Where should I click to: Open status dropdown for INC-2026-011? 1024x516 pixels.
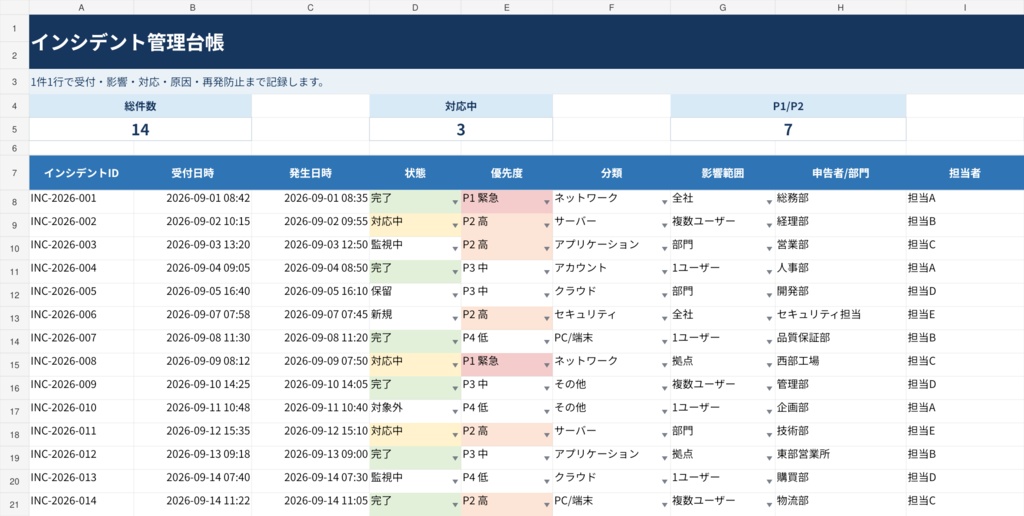(x=455, y=435)
